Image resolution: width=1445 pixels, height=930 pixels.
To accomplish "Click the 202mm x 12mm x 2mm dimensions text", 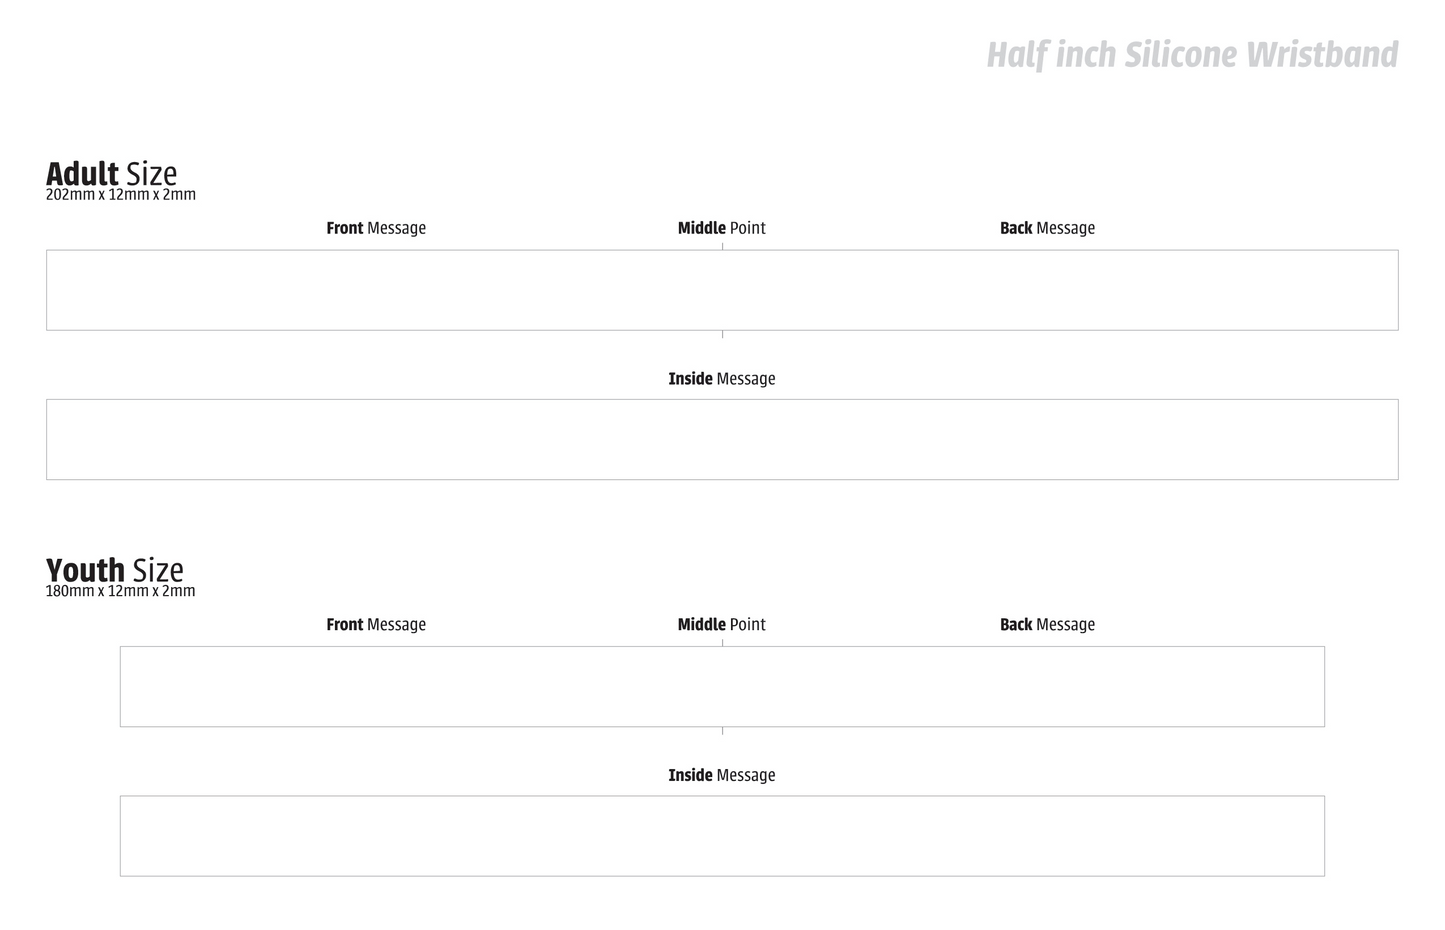I will (120, 195).
